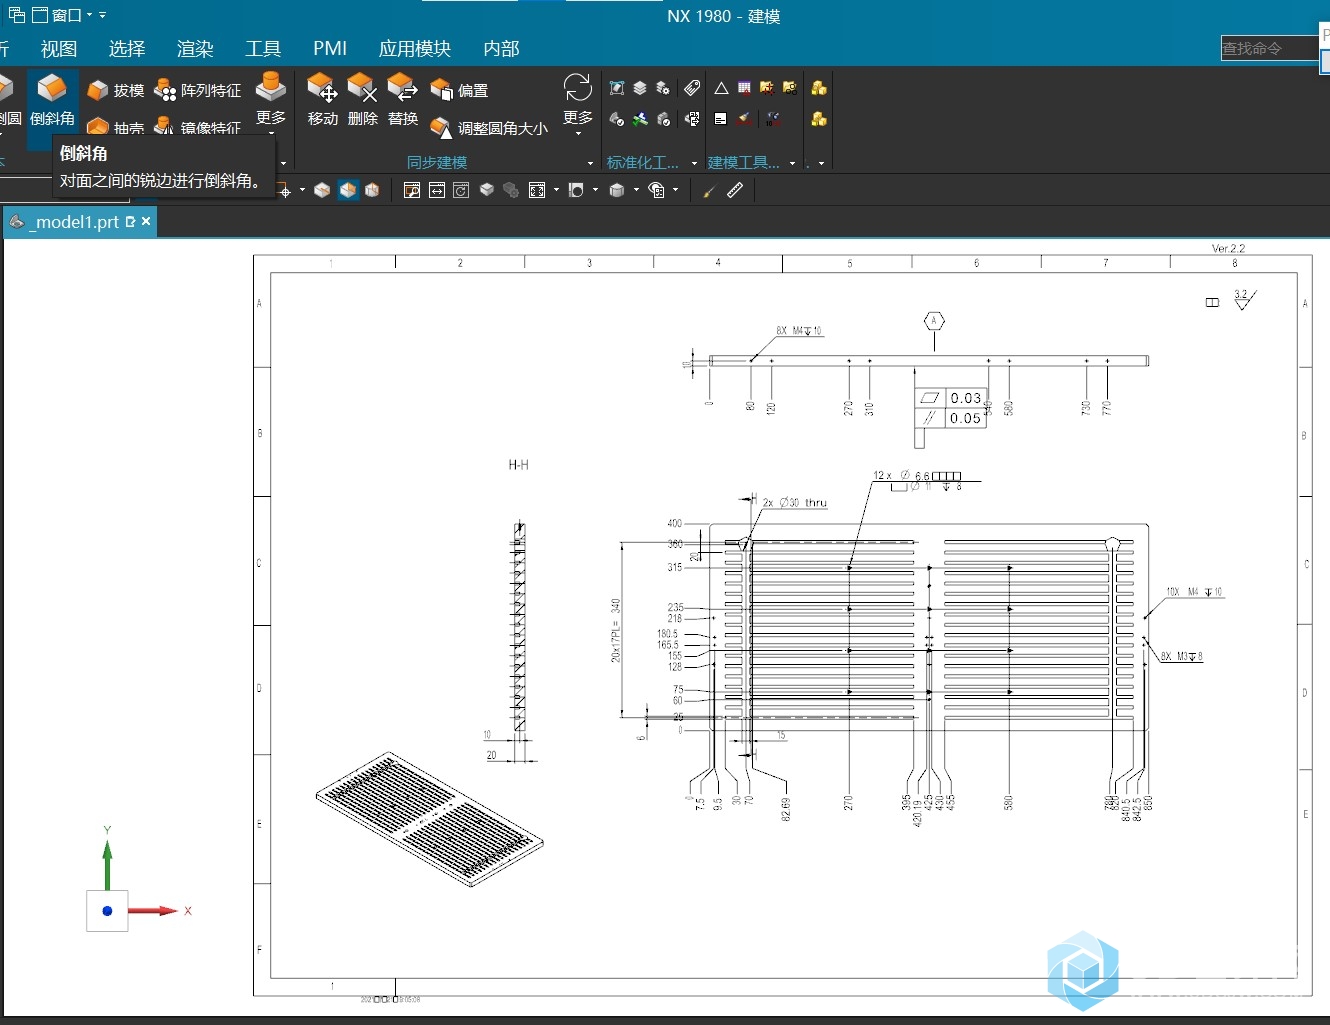Viewport: 1330px width, 1025px height.
Task: Click the folder with circles icon
Action: pyautogui.click(x=790, y=88)
